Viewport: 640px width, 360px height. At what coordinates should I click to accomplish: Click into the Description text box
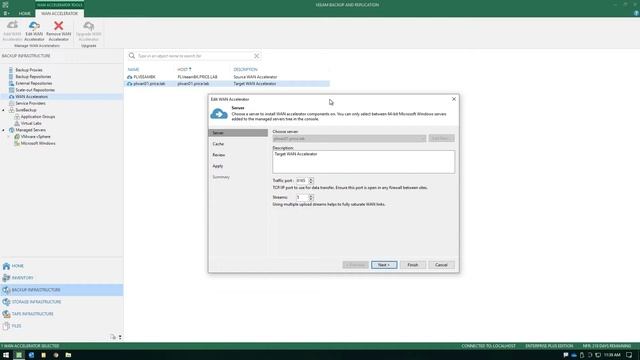coord(363,162)
